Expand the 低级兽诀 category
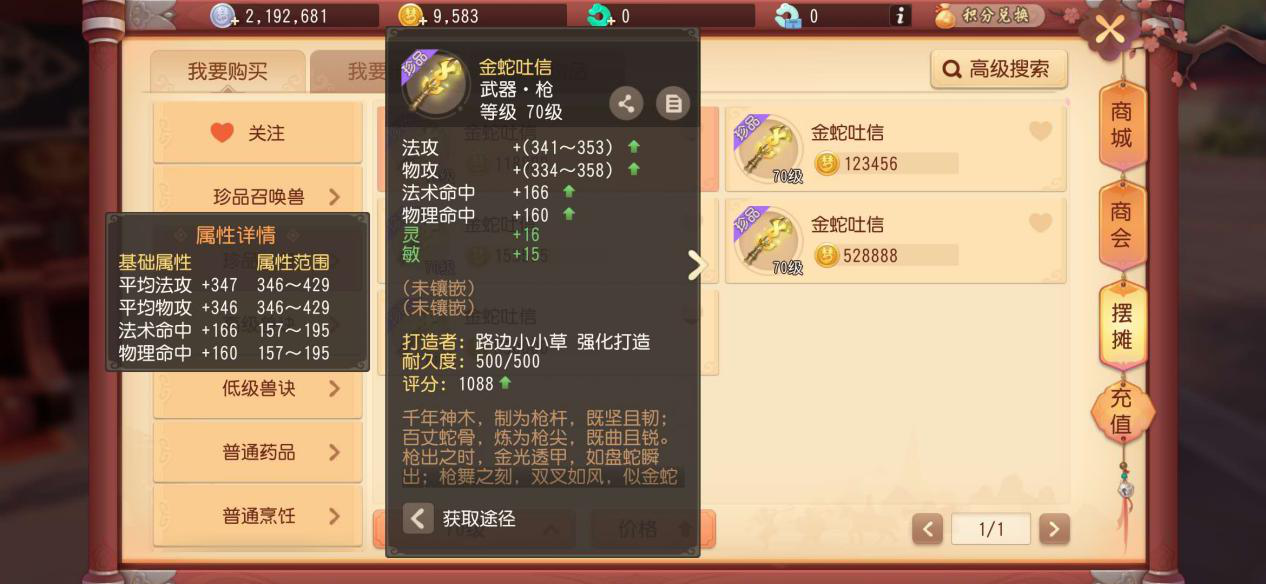 coord(257,388)
